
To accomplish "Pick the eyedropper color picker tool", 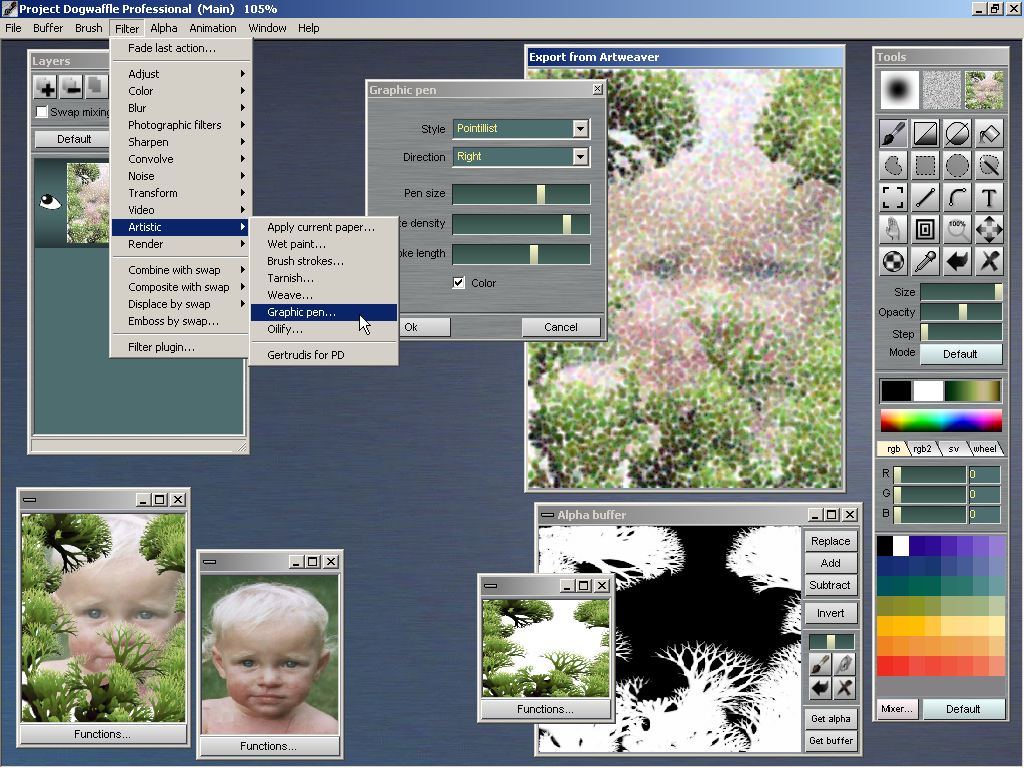I will point(925,261).
